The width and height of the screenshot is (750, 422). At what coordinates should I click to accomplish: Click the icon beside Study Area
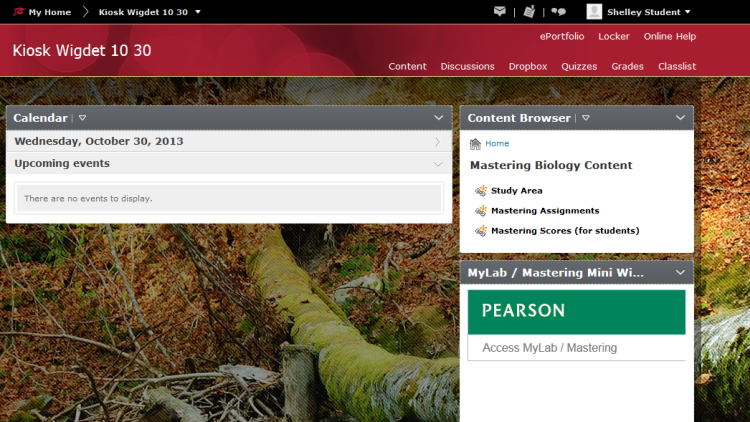coord(481,190)
